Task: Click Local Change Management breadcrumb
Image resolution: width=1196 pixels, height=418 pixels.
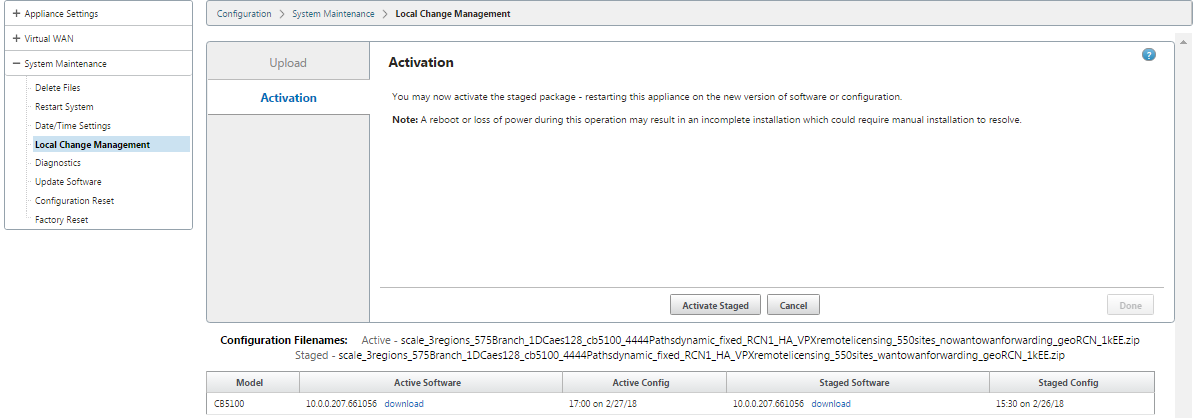Action: 453,14
